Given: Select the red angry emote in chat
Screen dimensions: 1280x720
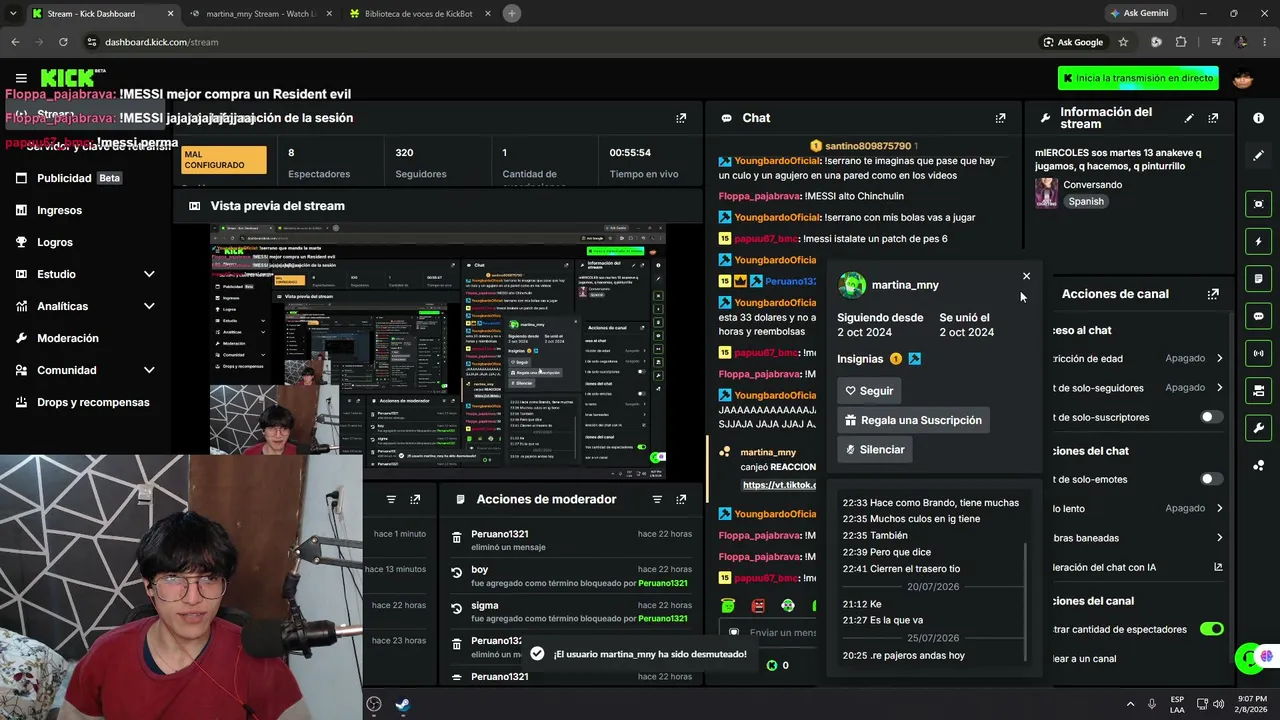Looking at the screenshot, I should coord(758,606).
